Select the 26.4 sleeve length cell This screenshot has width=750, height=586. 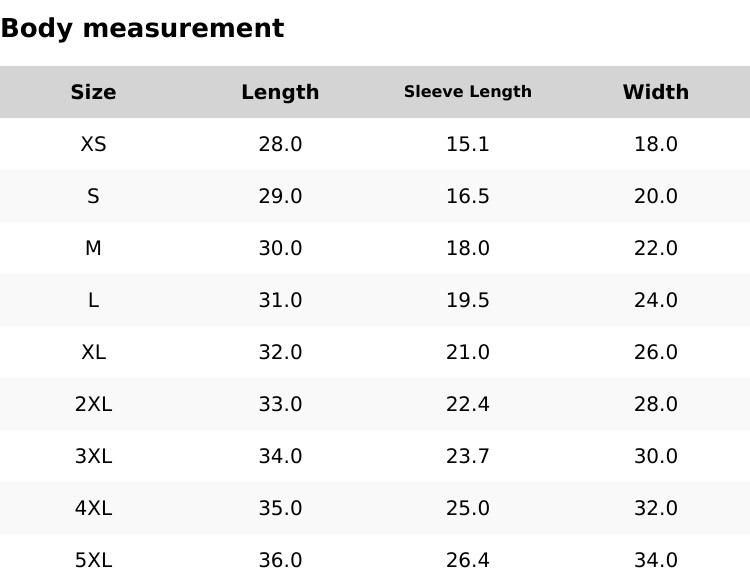click(x=468, y=560)
